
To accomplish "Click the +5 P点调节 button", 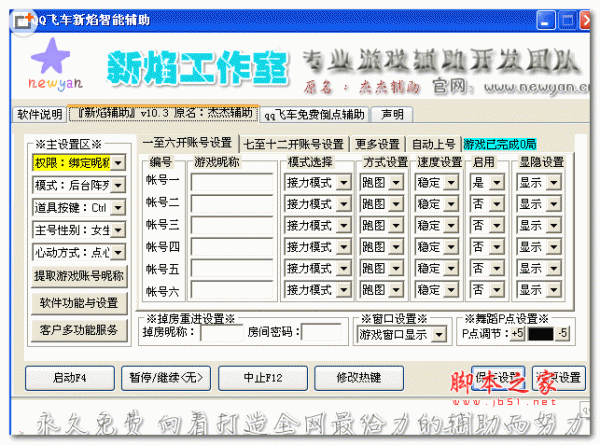I will tap(518, 333).
